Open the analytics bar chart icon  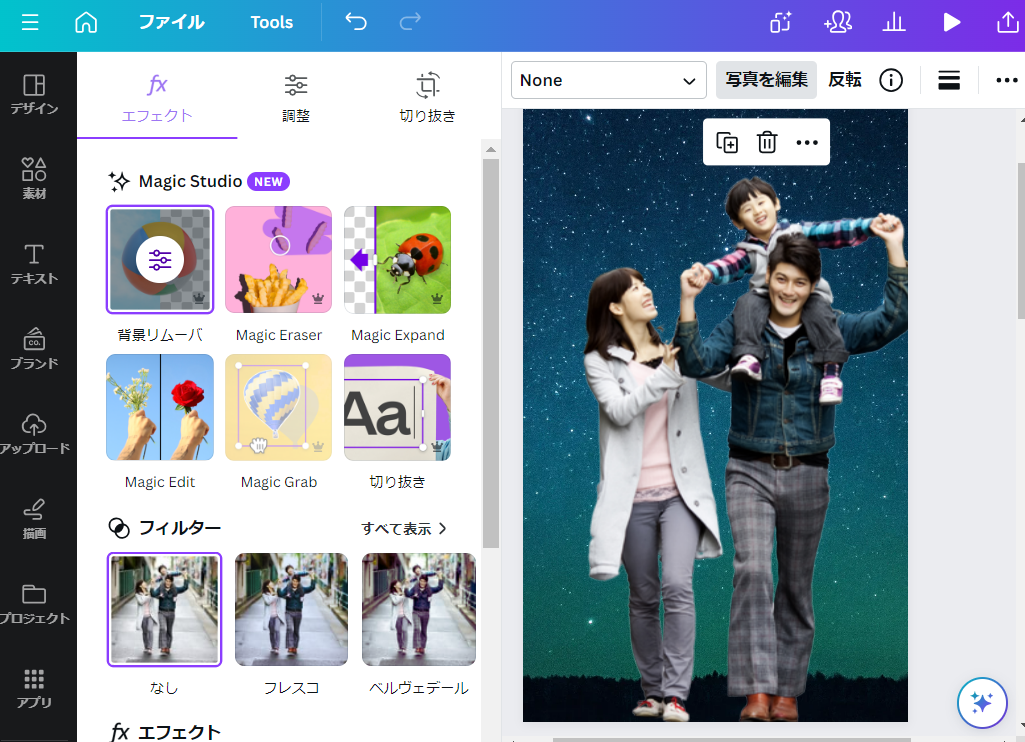tap(894, 22)
